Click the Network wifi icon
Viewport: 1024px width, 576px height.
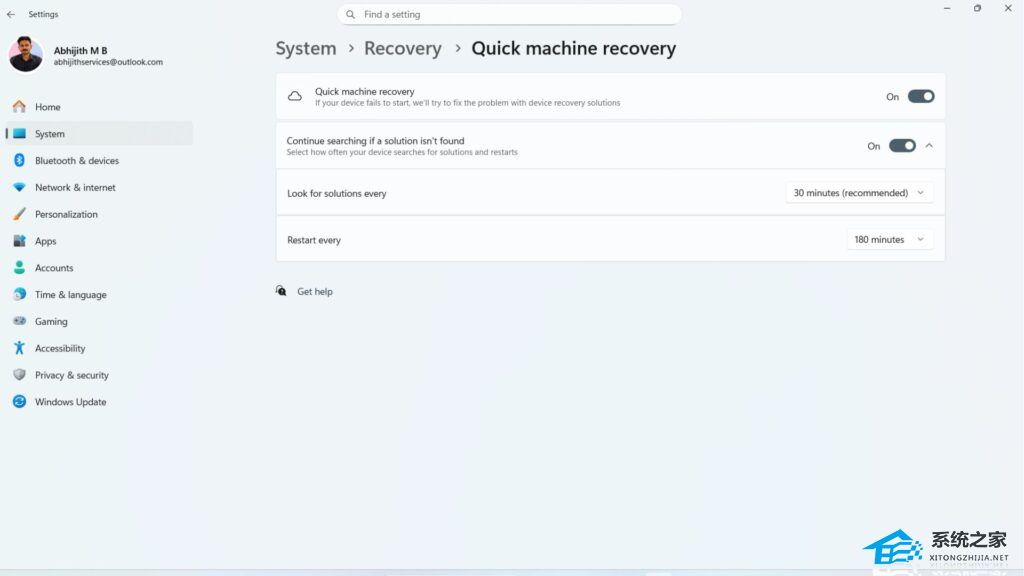19,187
